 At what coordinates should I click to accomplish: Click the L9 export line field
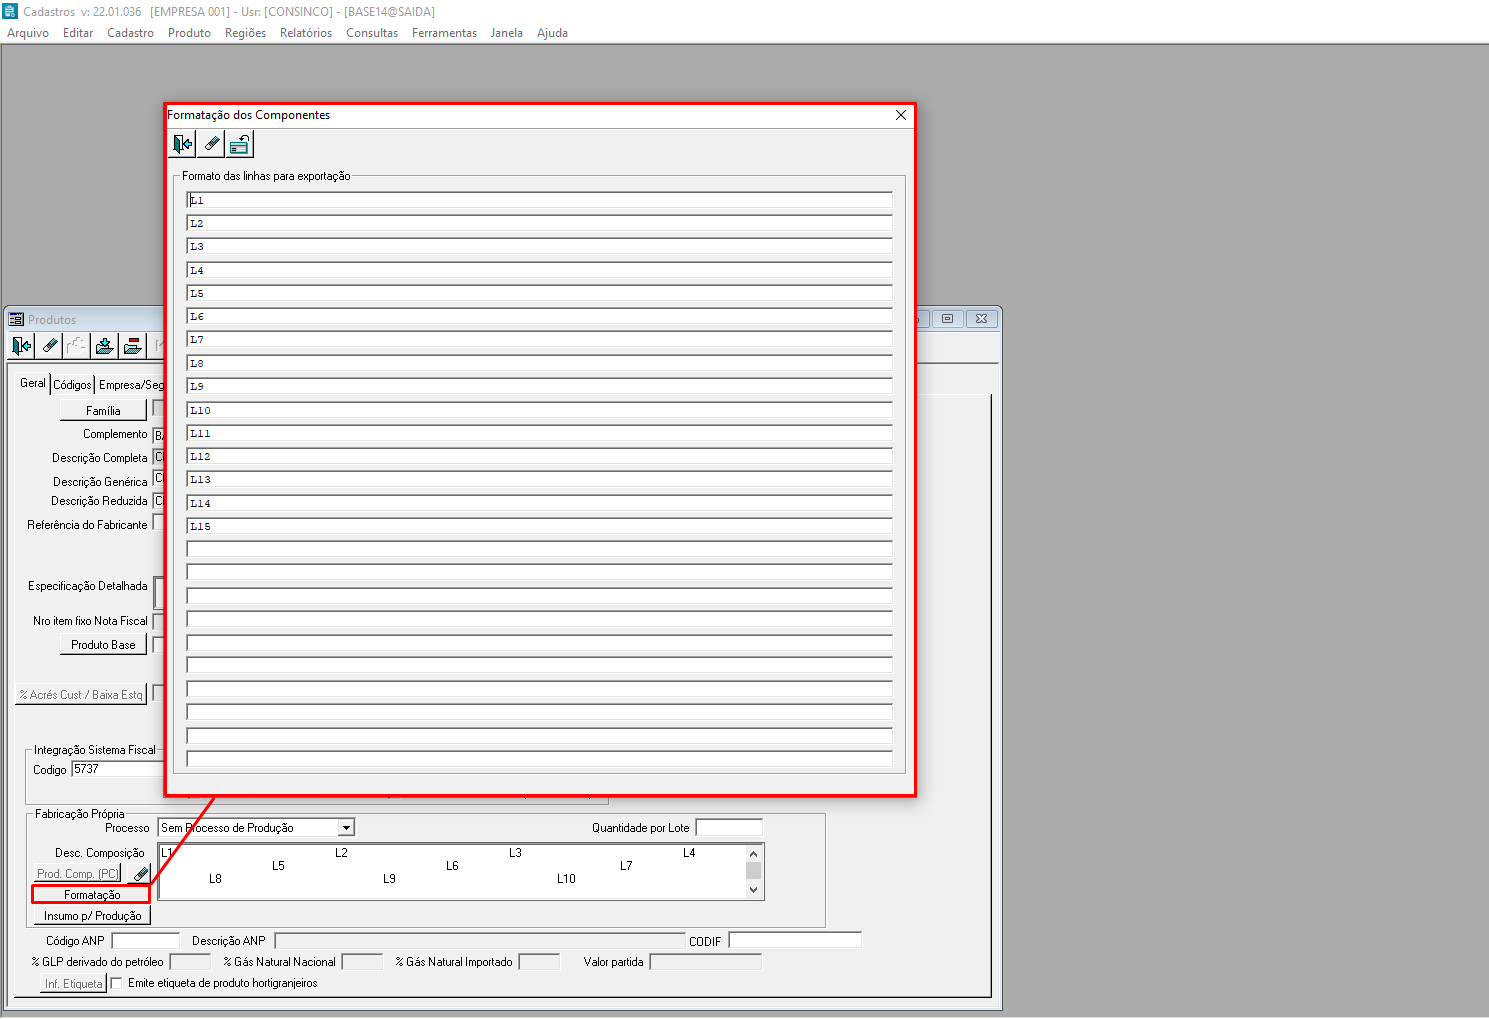coord(539,386)
